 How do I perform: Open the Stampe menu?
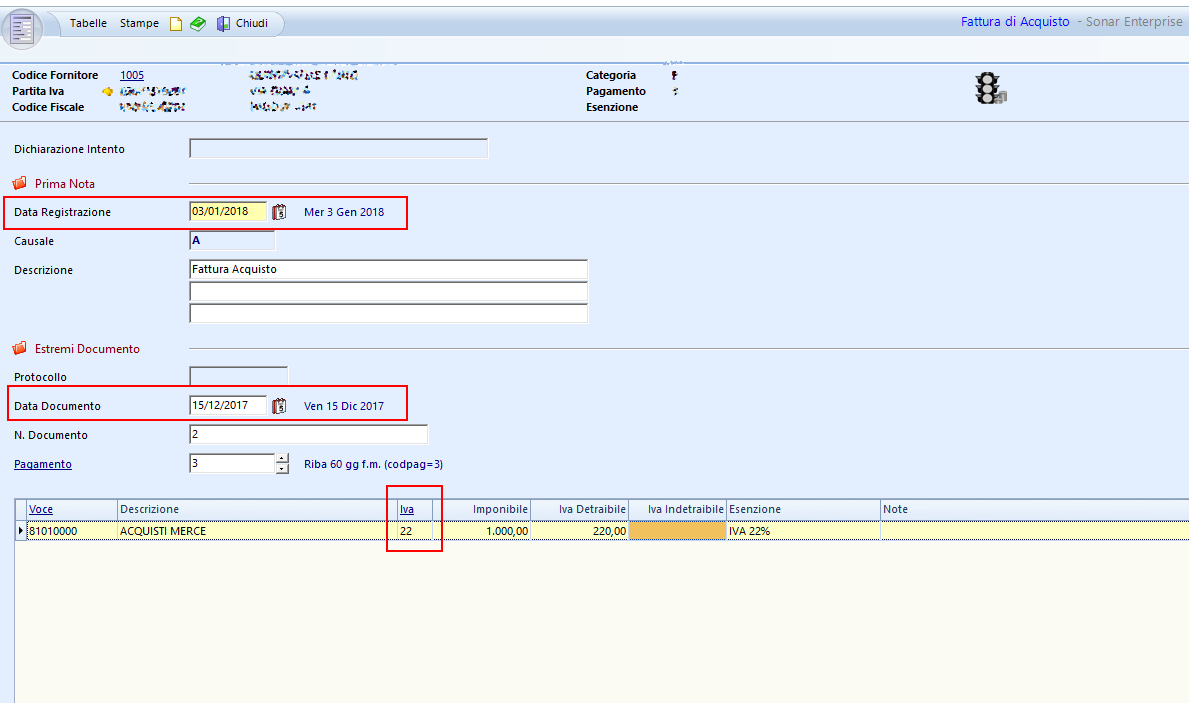[139, 23]
